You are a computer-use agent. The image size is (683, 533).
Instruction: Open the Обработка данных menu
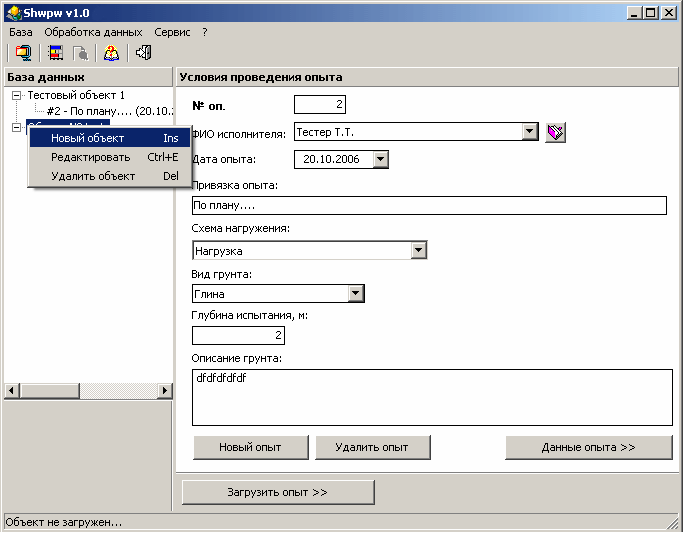coord(93,32)
